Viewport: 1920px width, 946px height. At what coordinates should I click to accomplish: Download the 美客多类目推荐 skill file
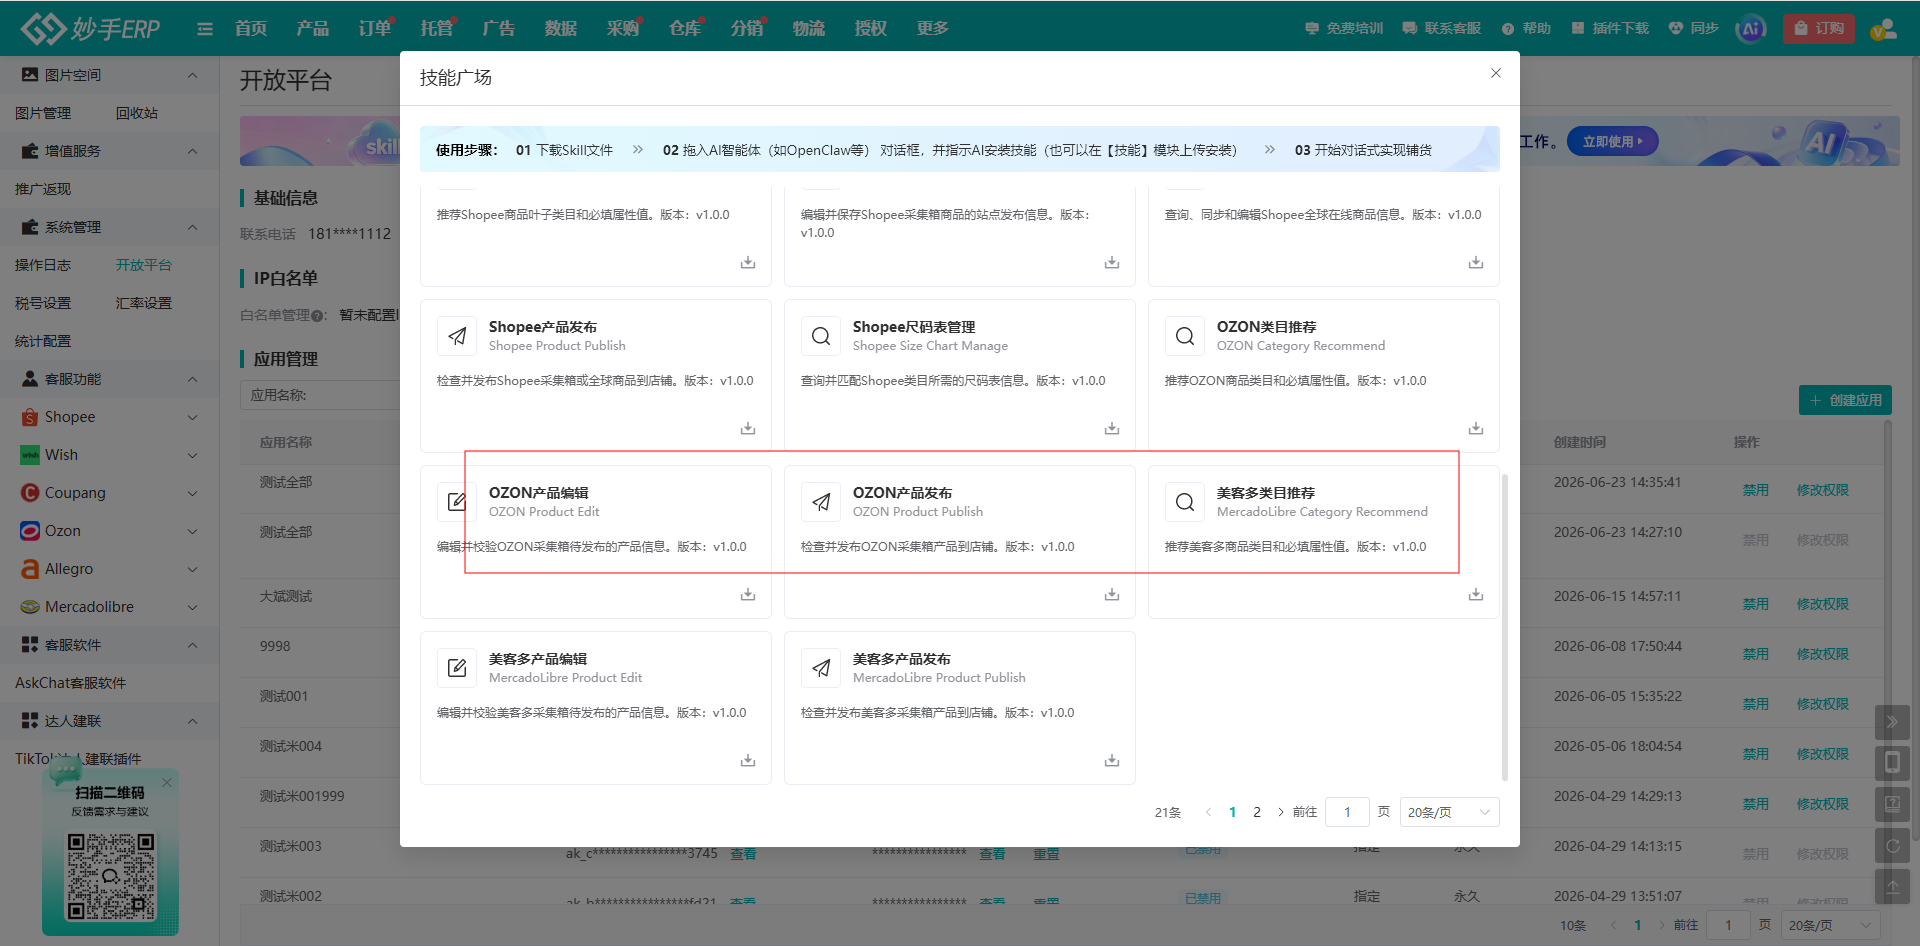(1475, 594)
